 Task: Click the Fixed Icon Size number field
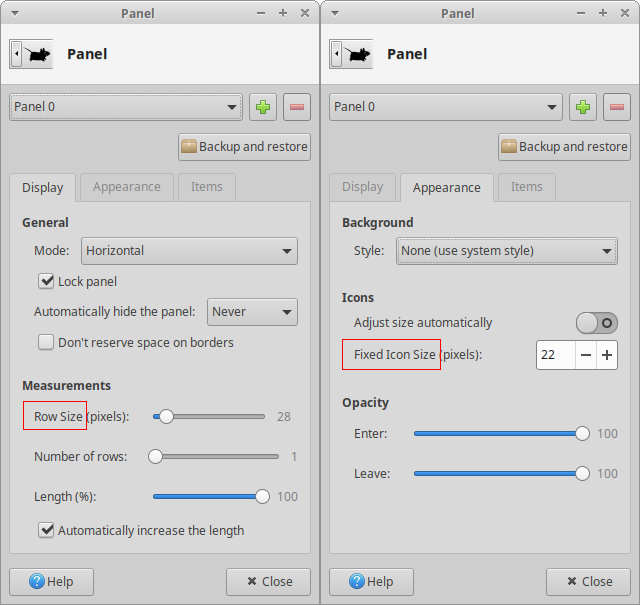tap(555, 355)
